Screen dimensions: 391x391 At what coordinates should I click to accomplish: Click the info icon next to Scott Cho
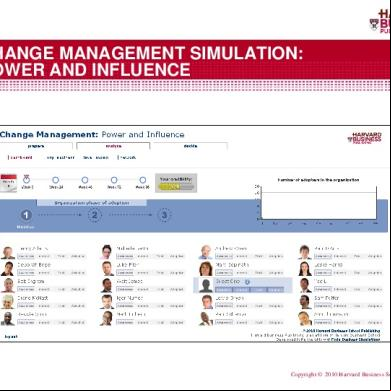pyautogui.click(x=247, y=282)
